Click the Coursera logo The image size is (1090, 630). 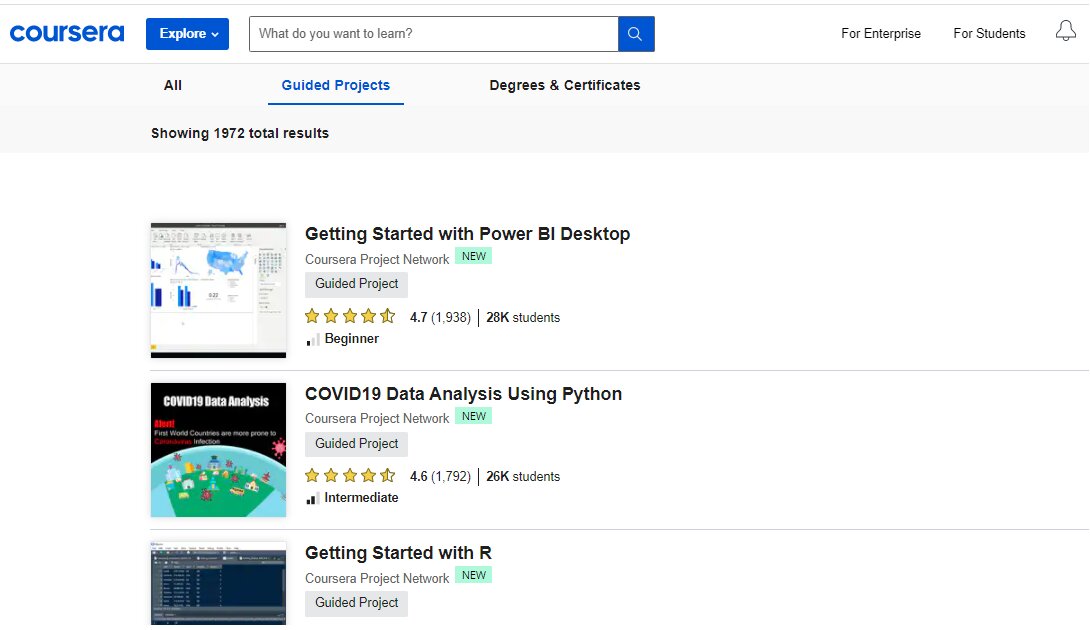(x=67, y=32)
